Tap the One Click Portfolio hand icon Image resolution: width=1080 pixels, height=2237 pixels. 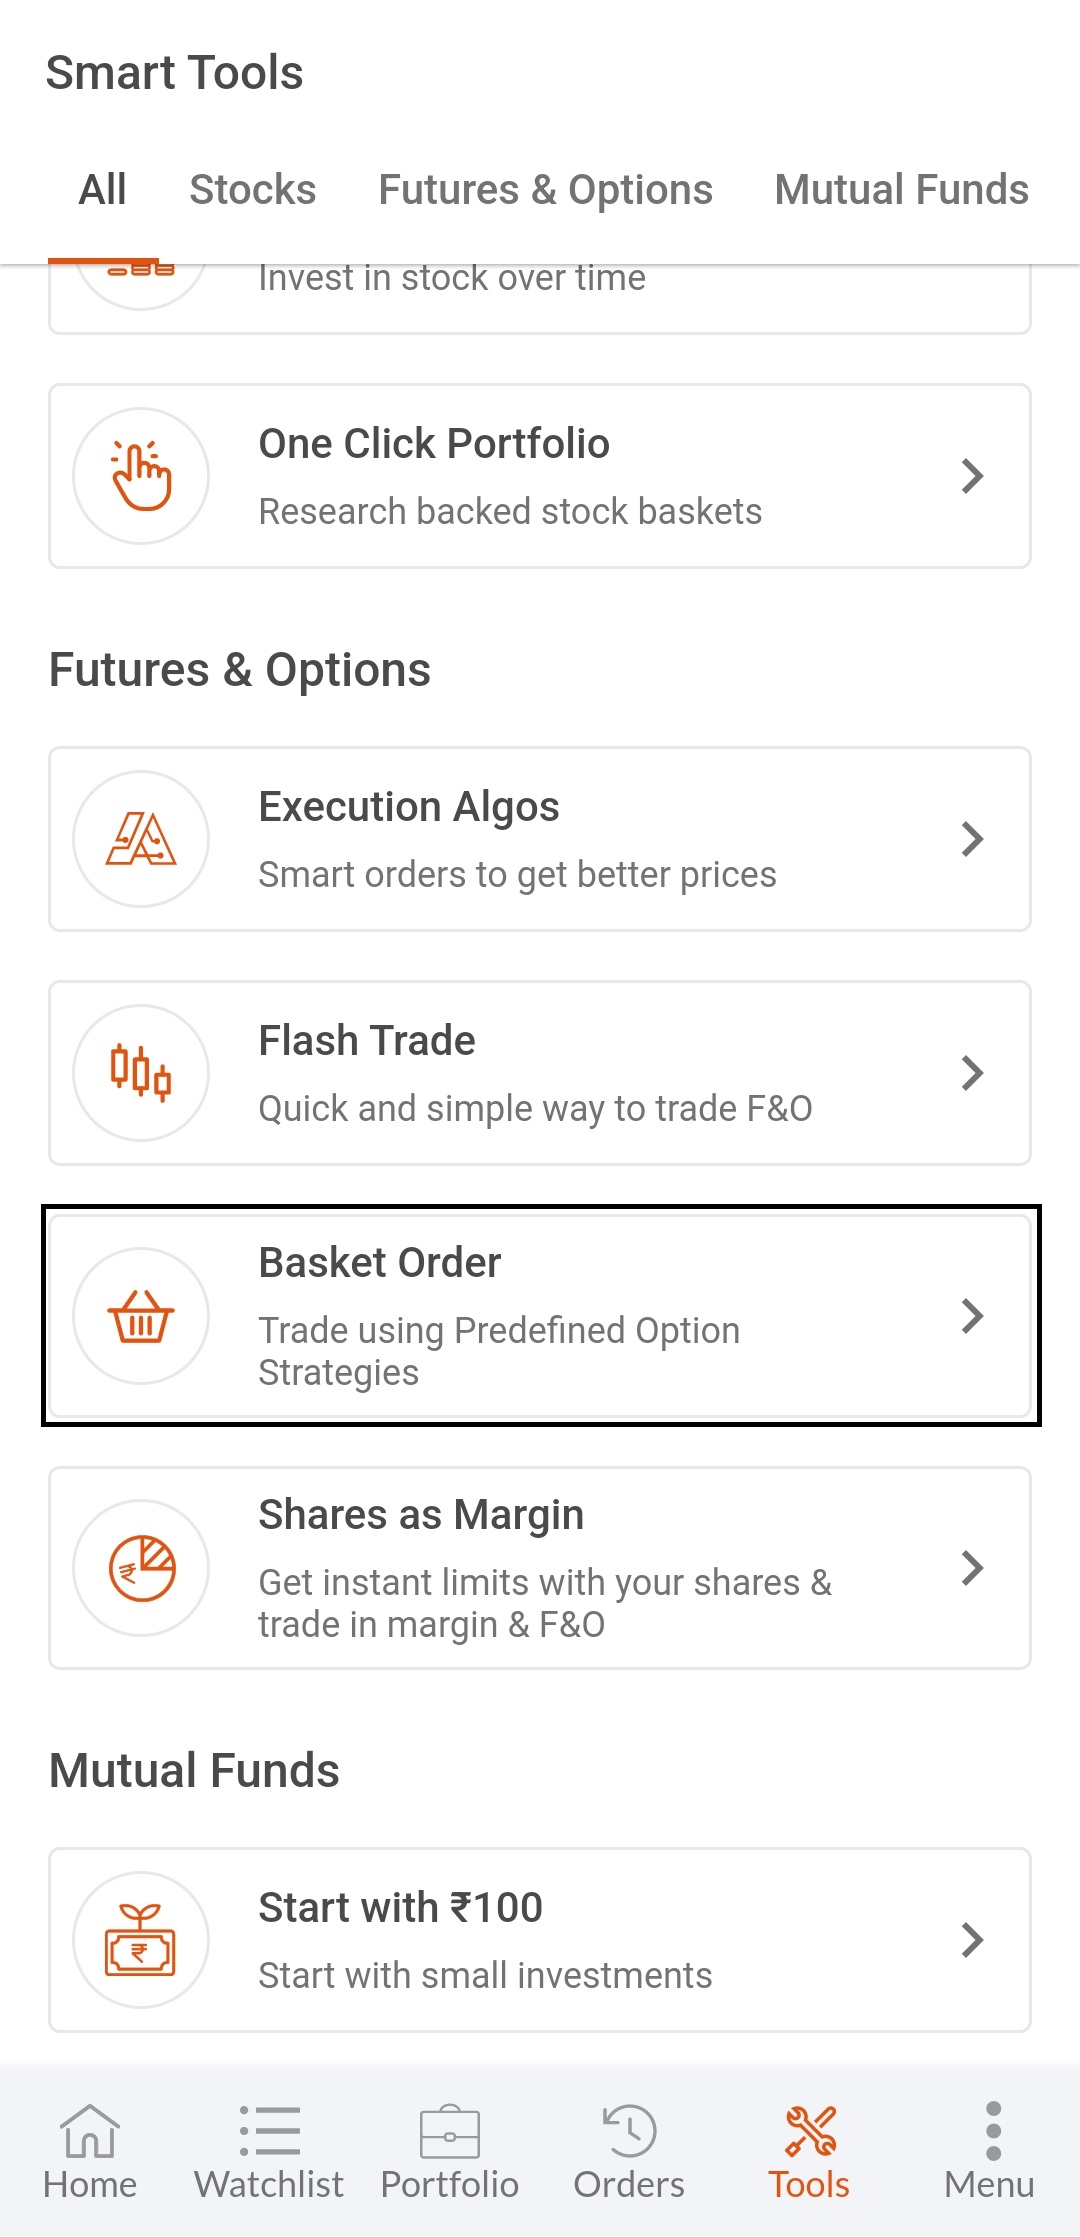coord(141,476)
